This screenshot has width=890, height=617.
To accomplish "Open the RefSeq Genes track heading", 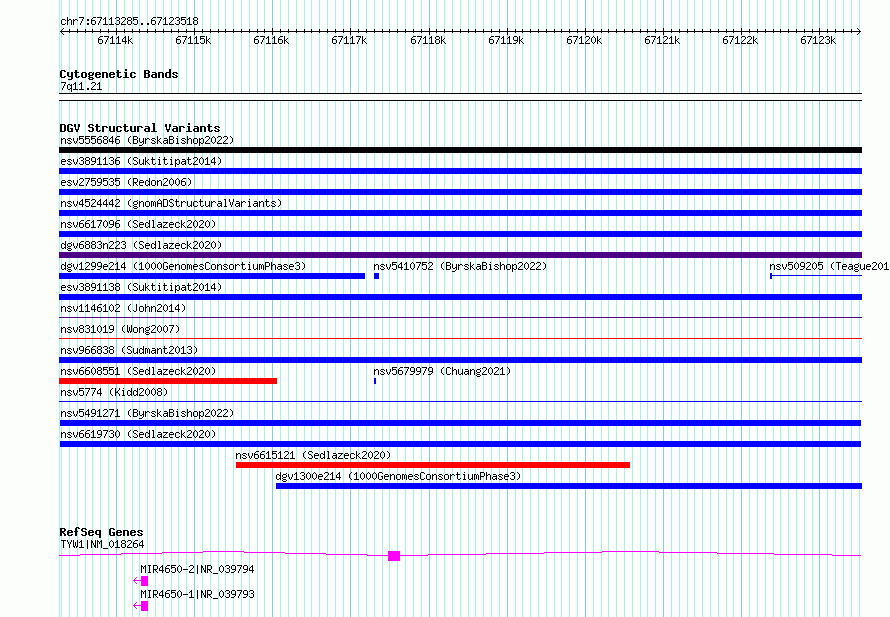I will tap(101, 532).
